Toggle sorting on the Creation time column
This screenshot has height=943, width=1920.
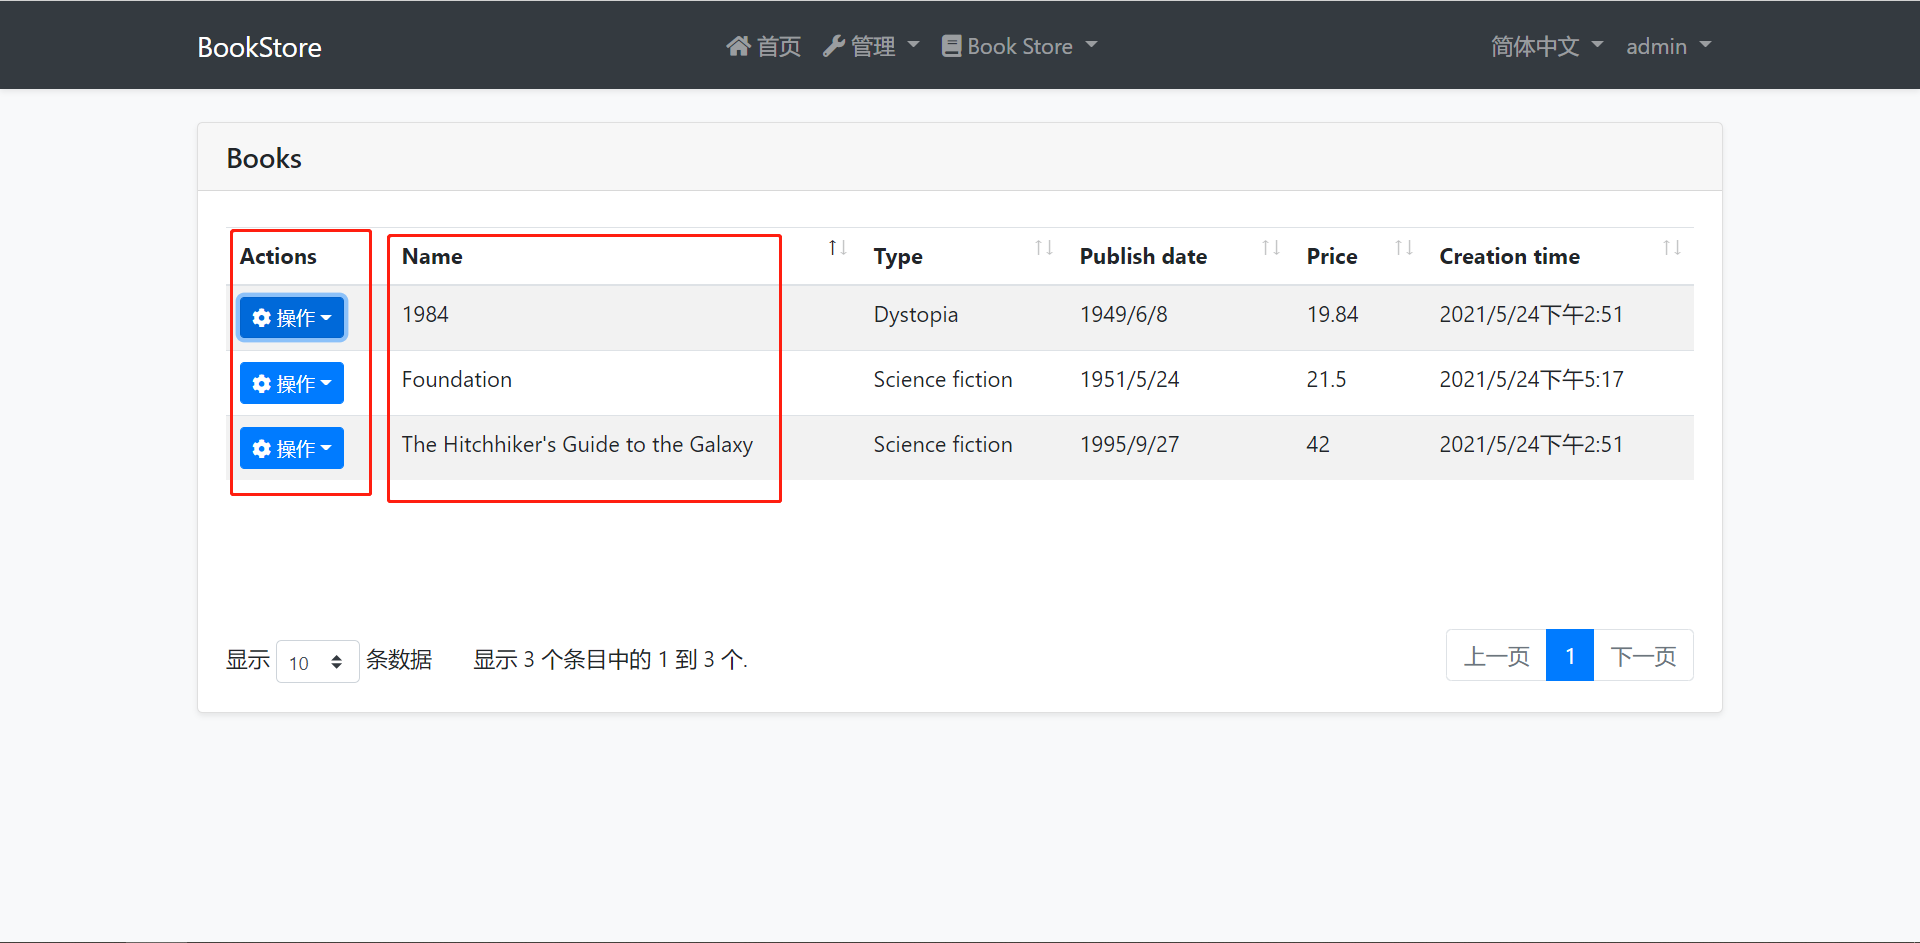(1673, 247)
